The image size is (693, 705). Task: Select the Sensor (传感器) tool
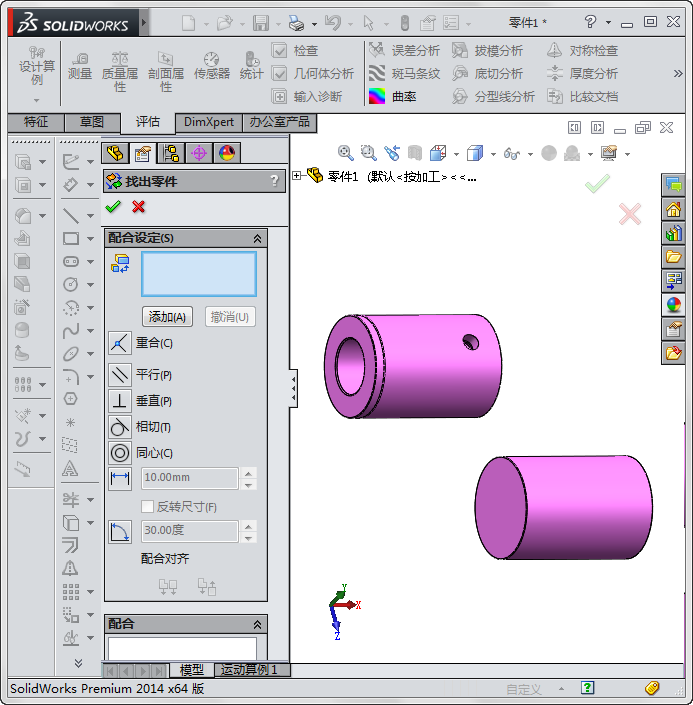tap(211, 65)
